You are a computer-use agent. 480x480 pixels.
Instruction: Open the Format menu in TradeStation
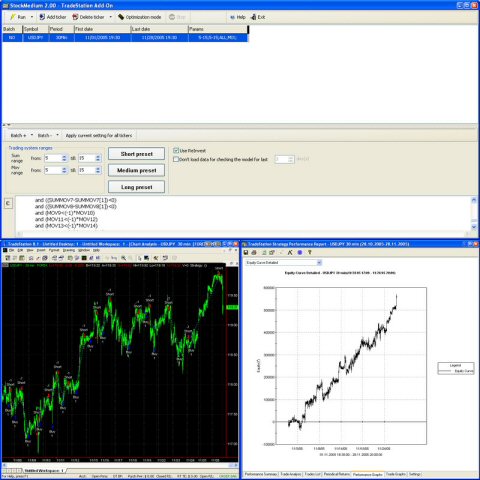(x=54, y=250)
